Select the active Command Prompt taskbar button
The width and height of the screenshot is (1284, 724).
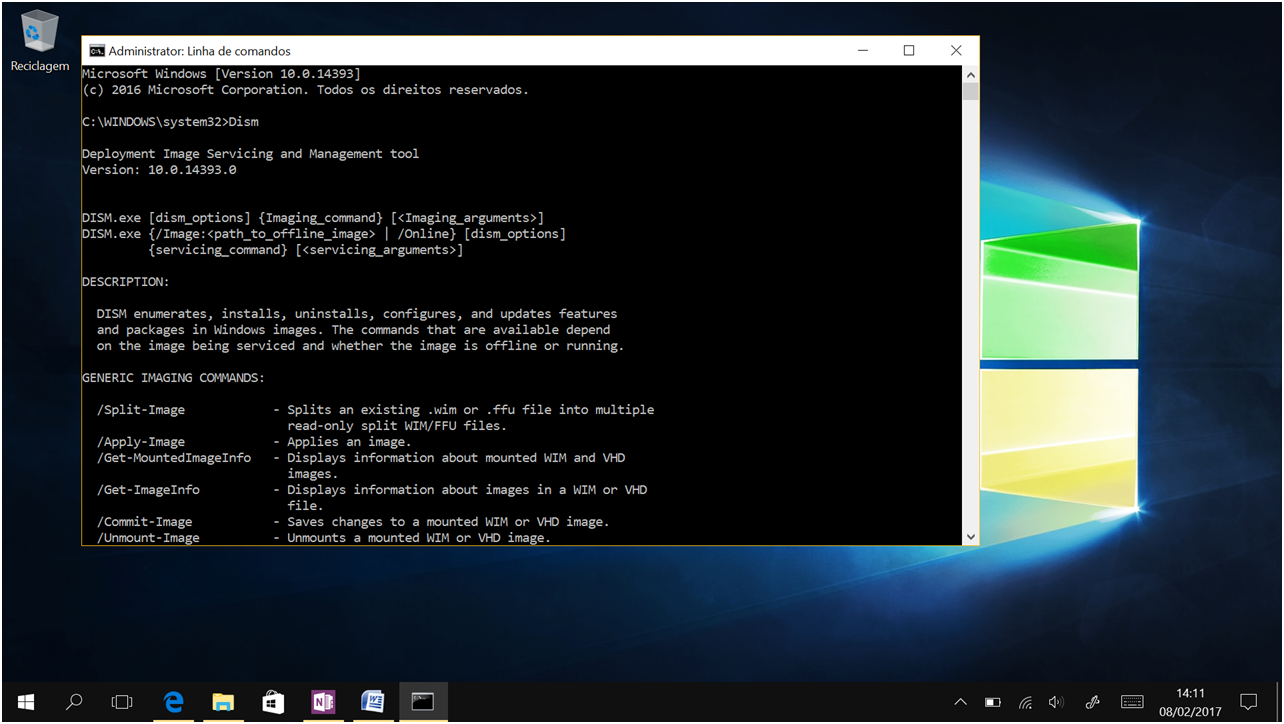click(423, 702)
